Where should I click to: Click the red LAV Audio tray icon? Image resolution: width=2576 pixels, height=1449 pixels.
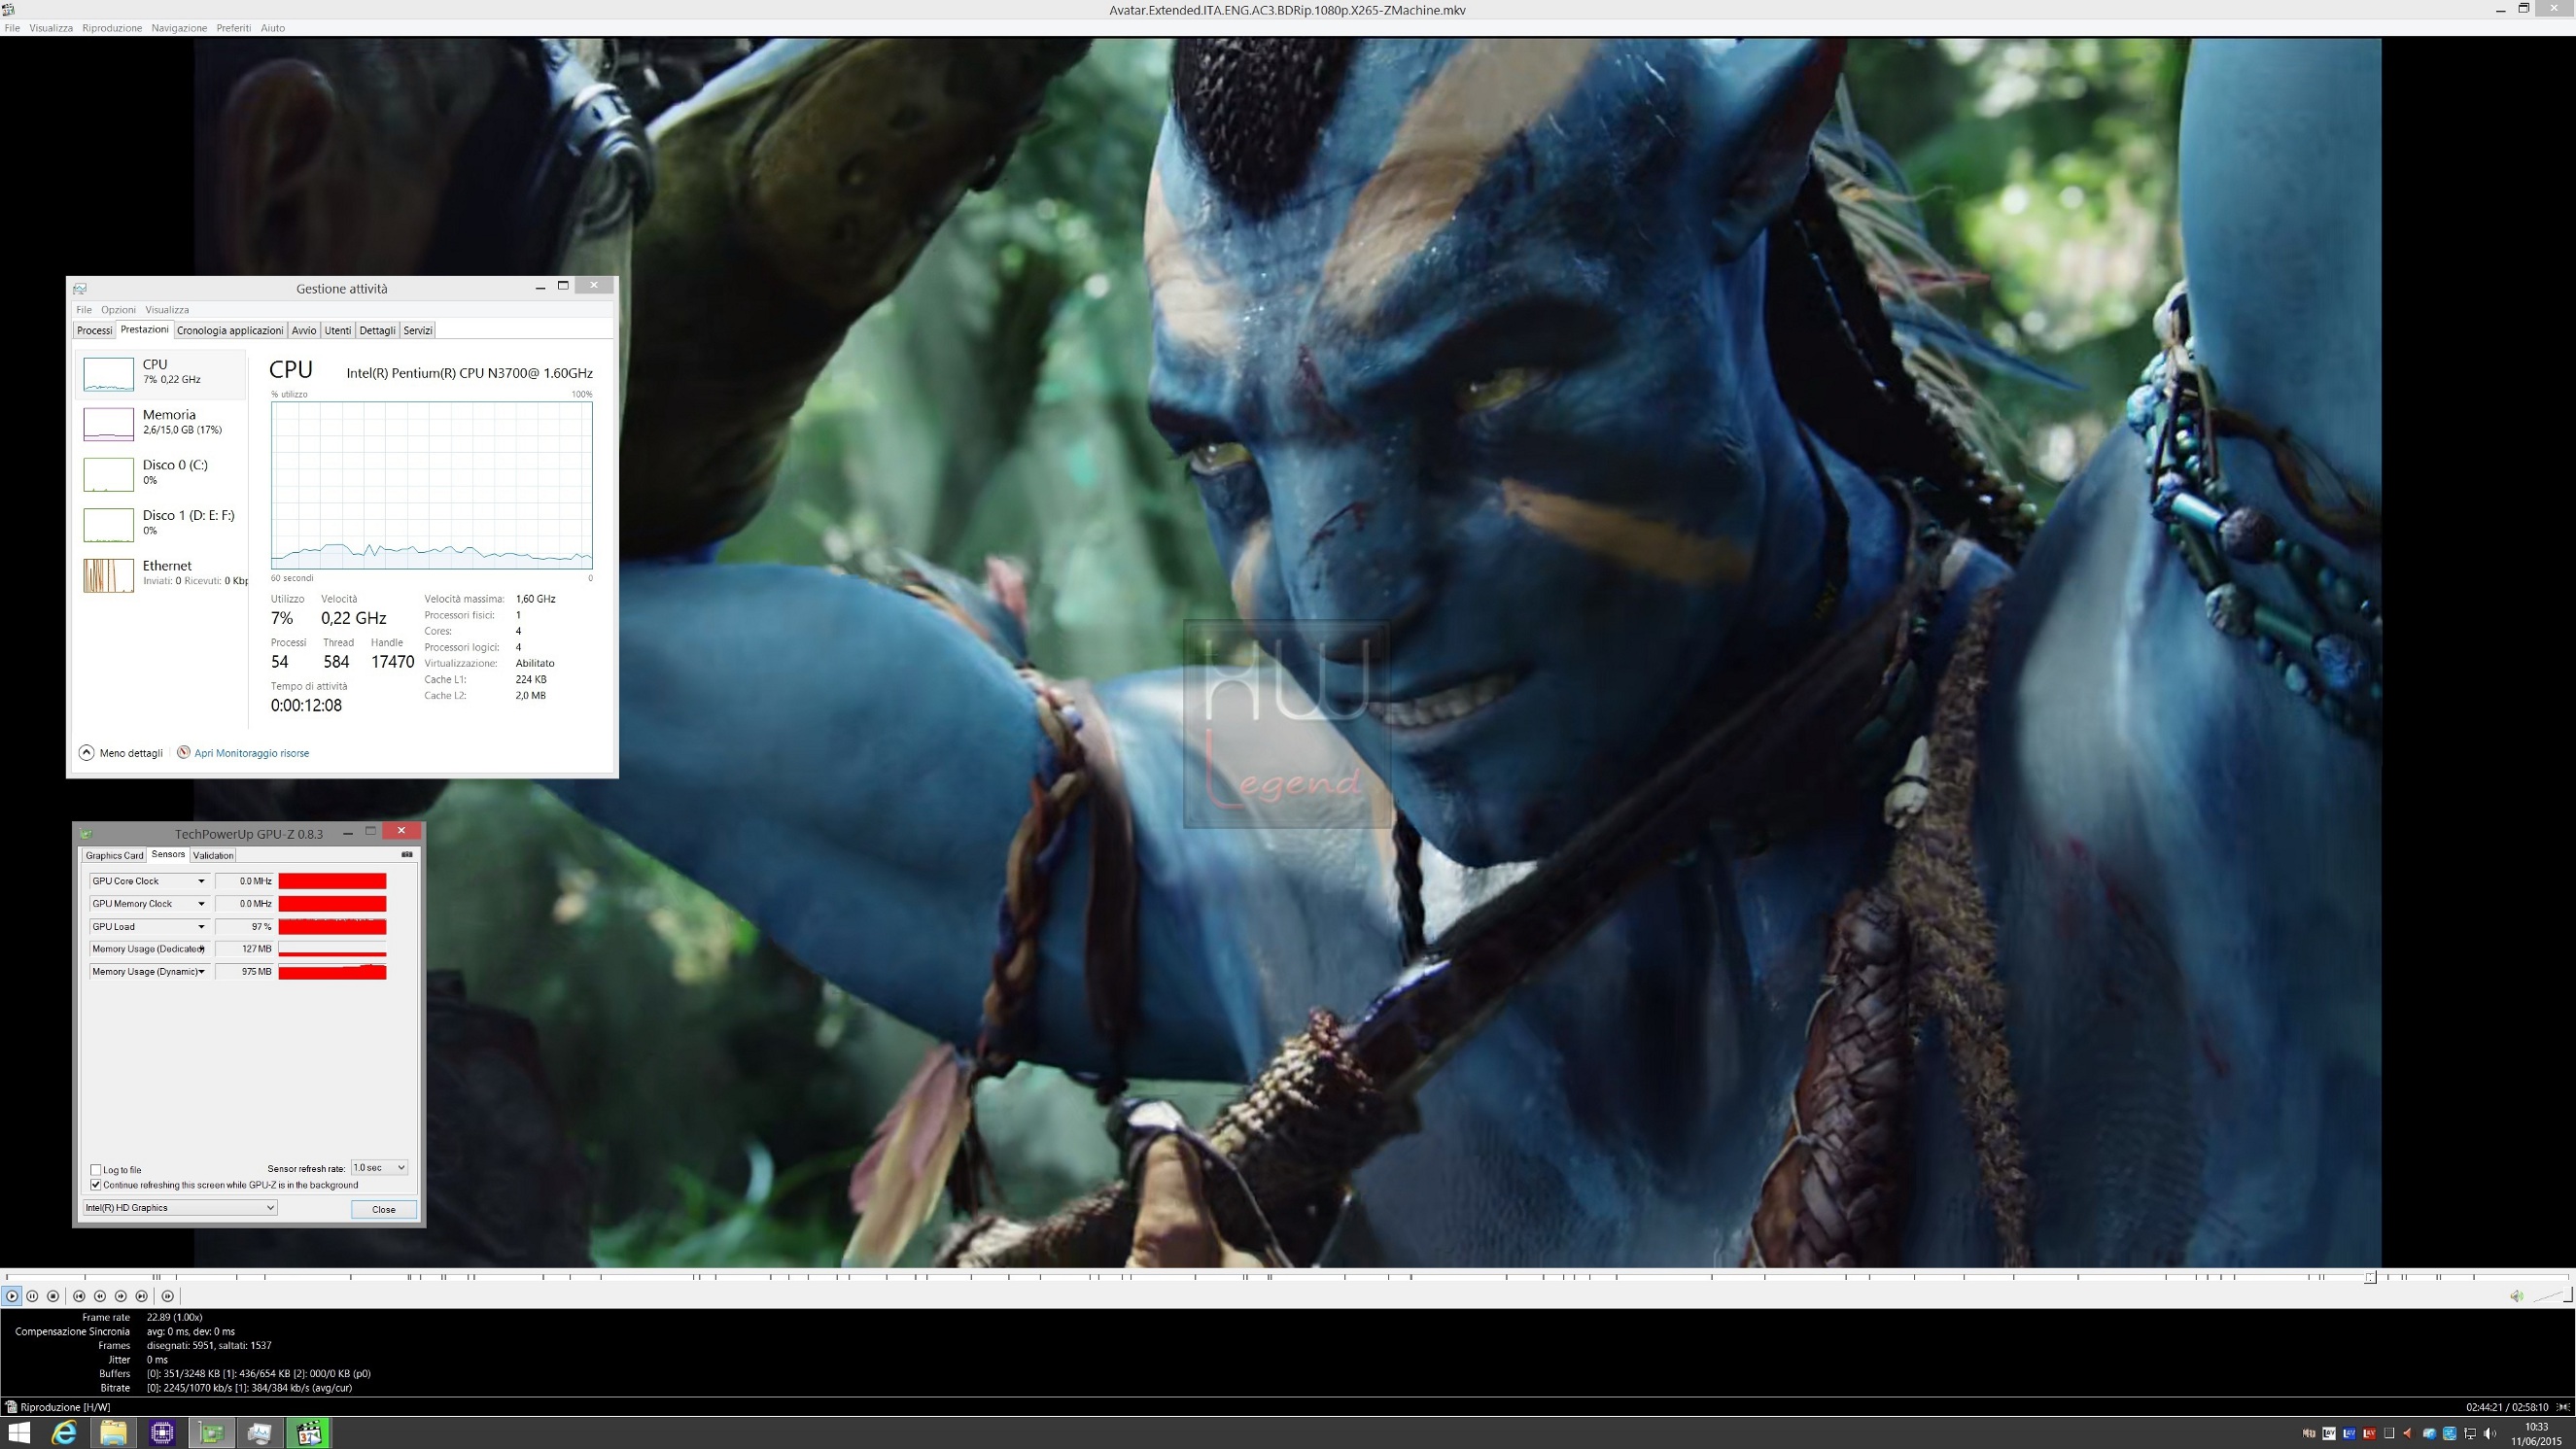[2370, 1434]
